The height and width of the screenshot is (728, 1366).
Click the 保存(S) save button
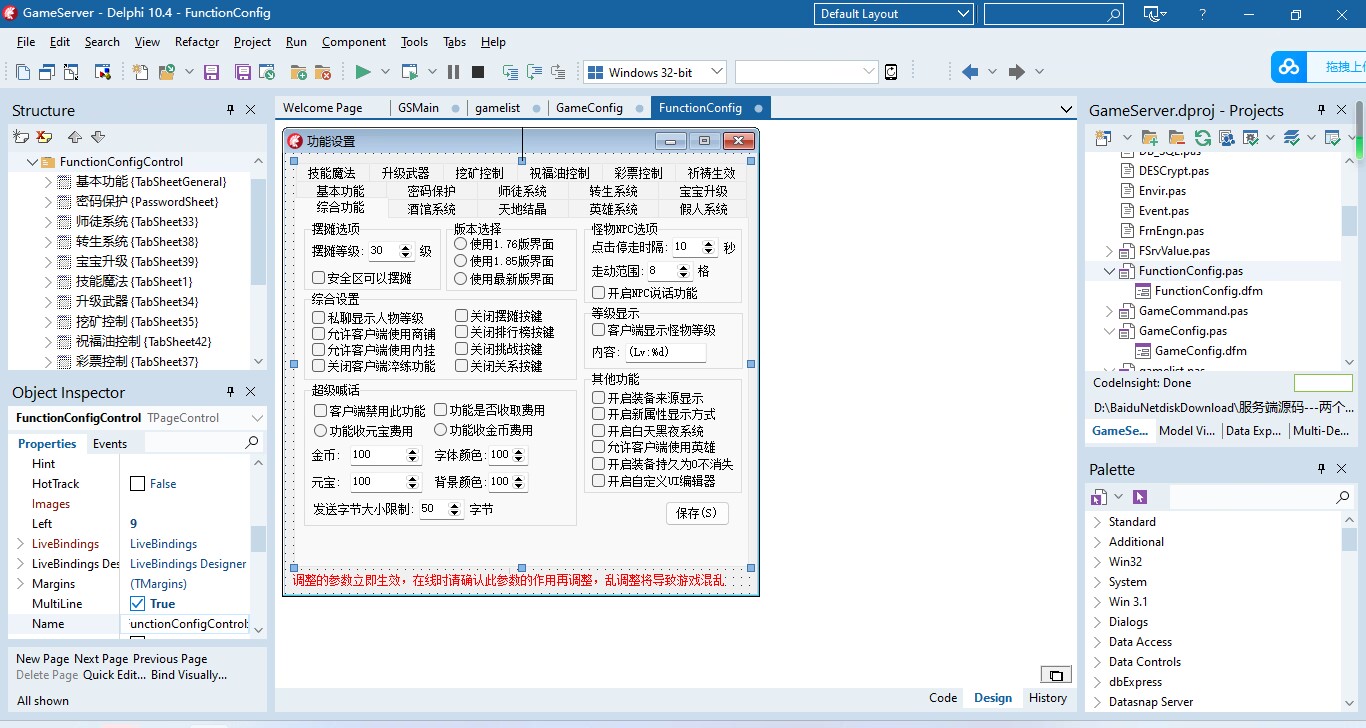(697, 513)
